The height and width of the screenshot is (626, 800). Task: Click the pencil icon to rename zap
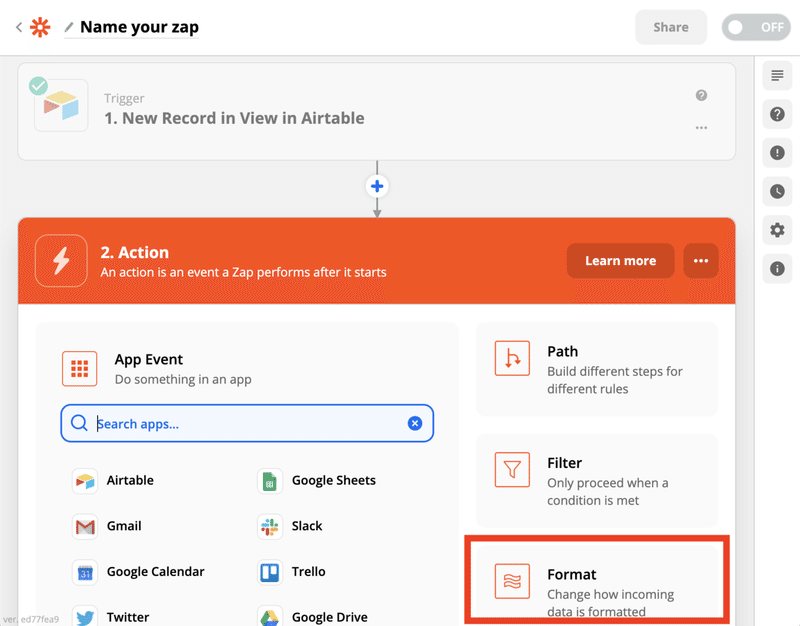pyautogui.click(x=69, y=27)
